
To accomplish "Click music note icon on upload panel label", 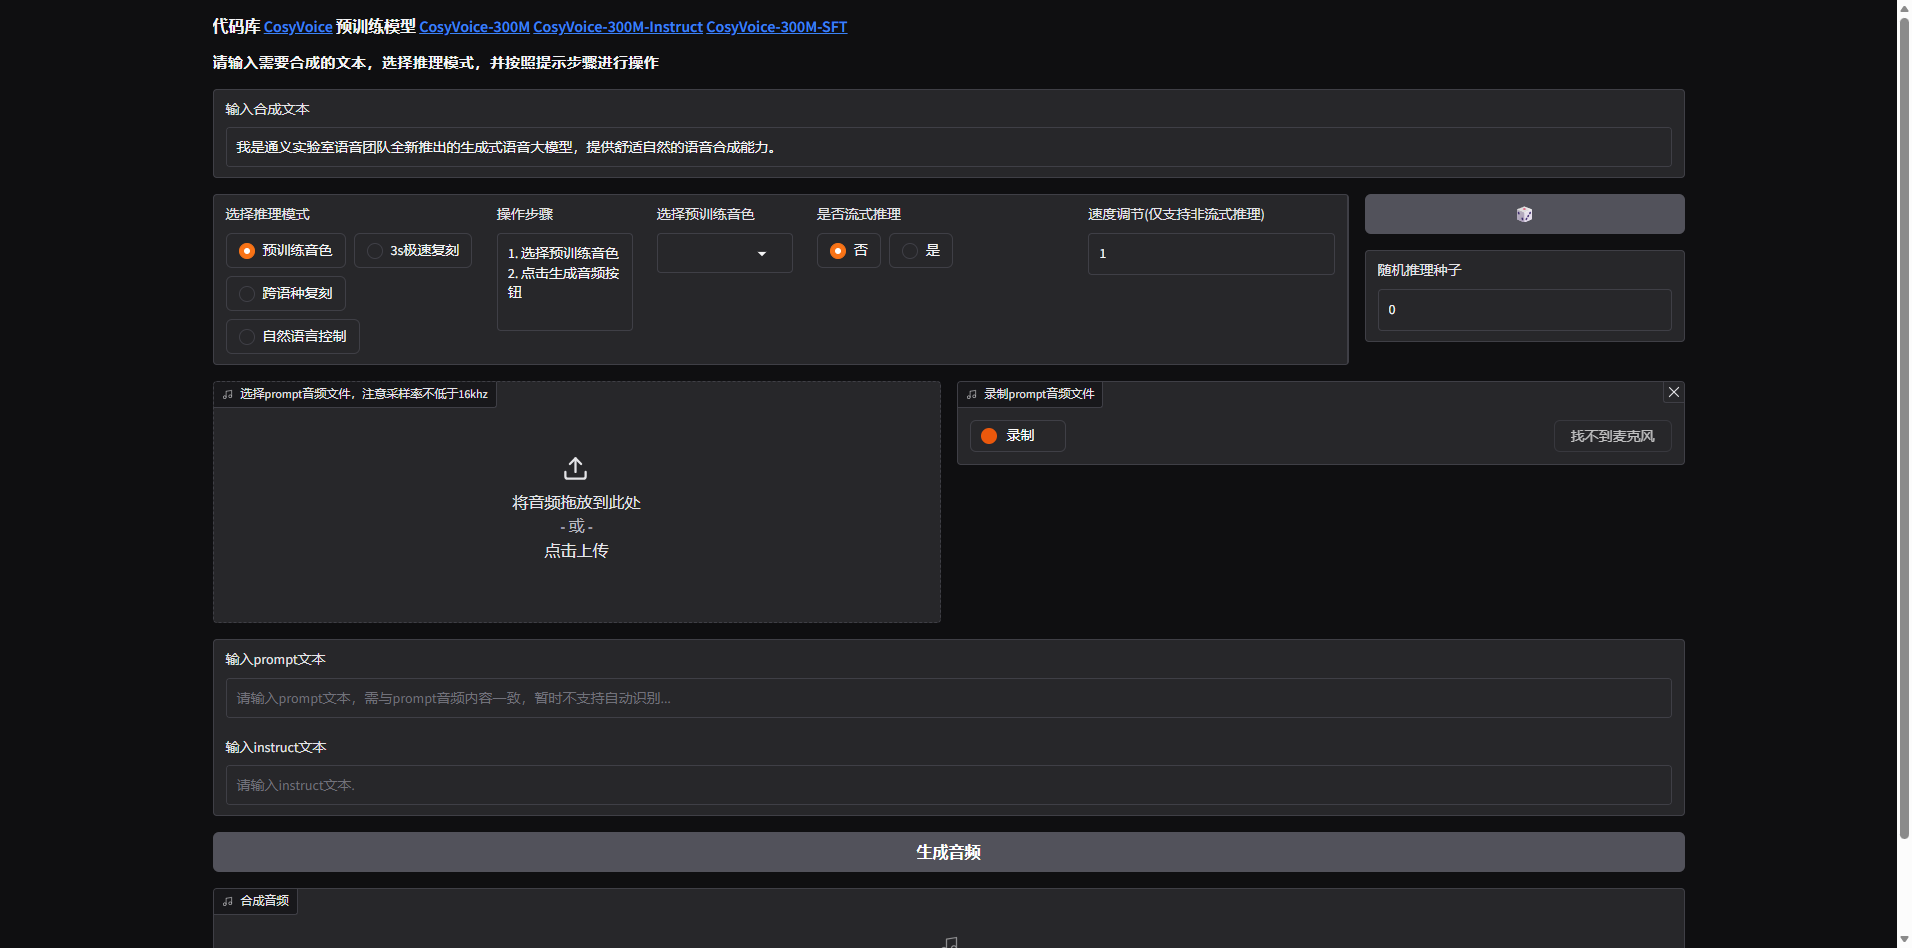I will point(228,395).
